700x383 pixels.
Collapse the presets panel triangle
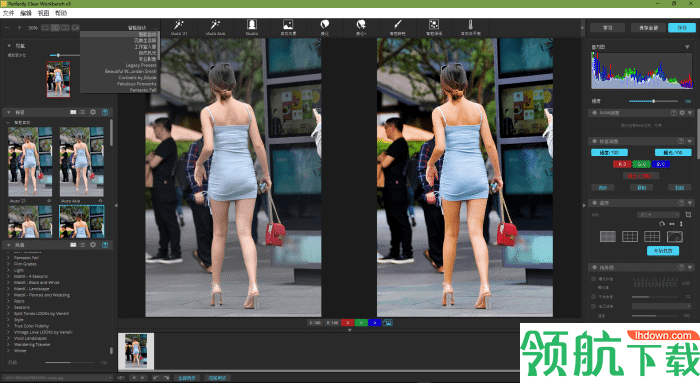pyautogui.click(x=8, y=112)
